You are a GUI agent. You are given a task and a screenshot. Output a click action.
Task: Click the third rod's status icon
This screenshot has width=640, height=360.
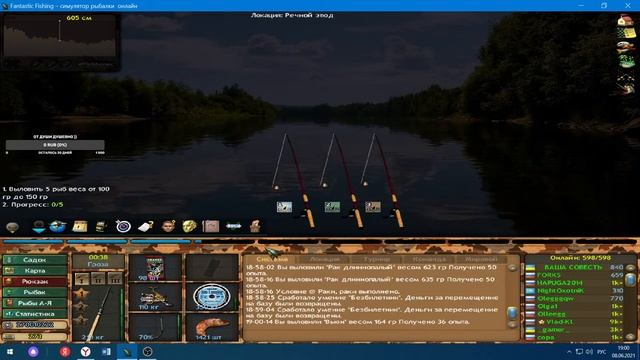tap(373, 207)
